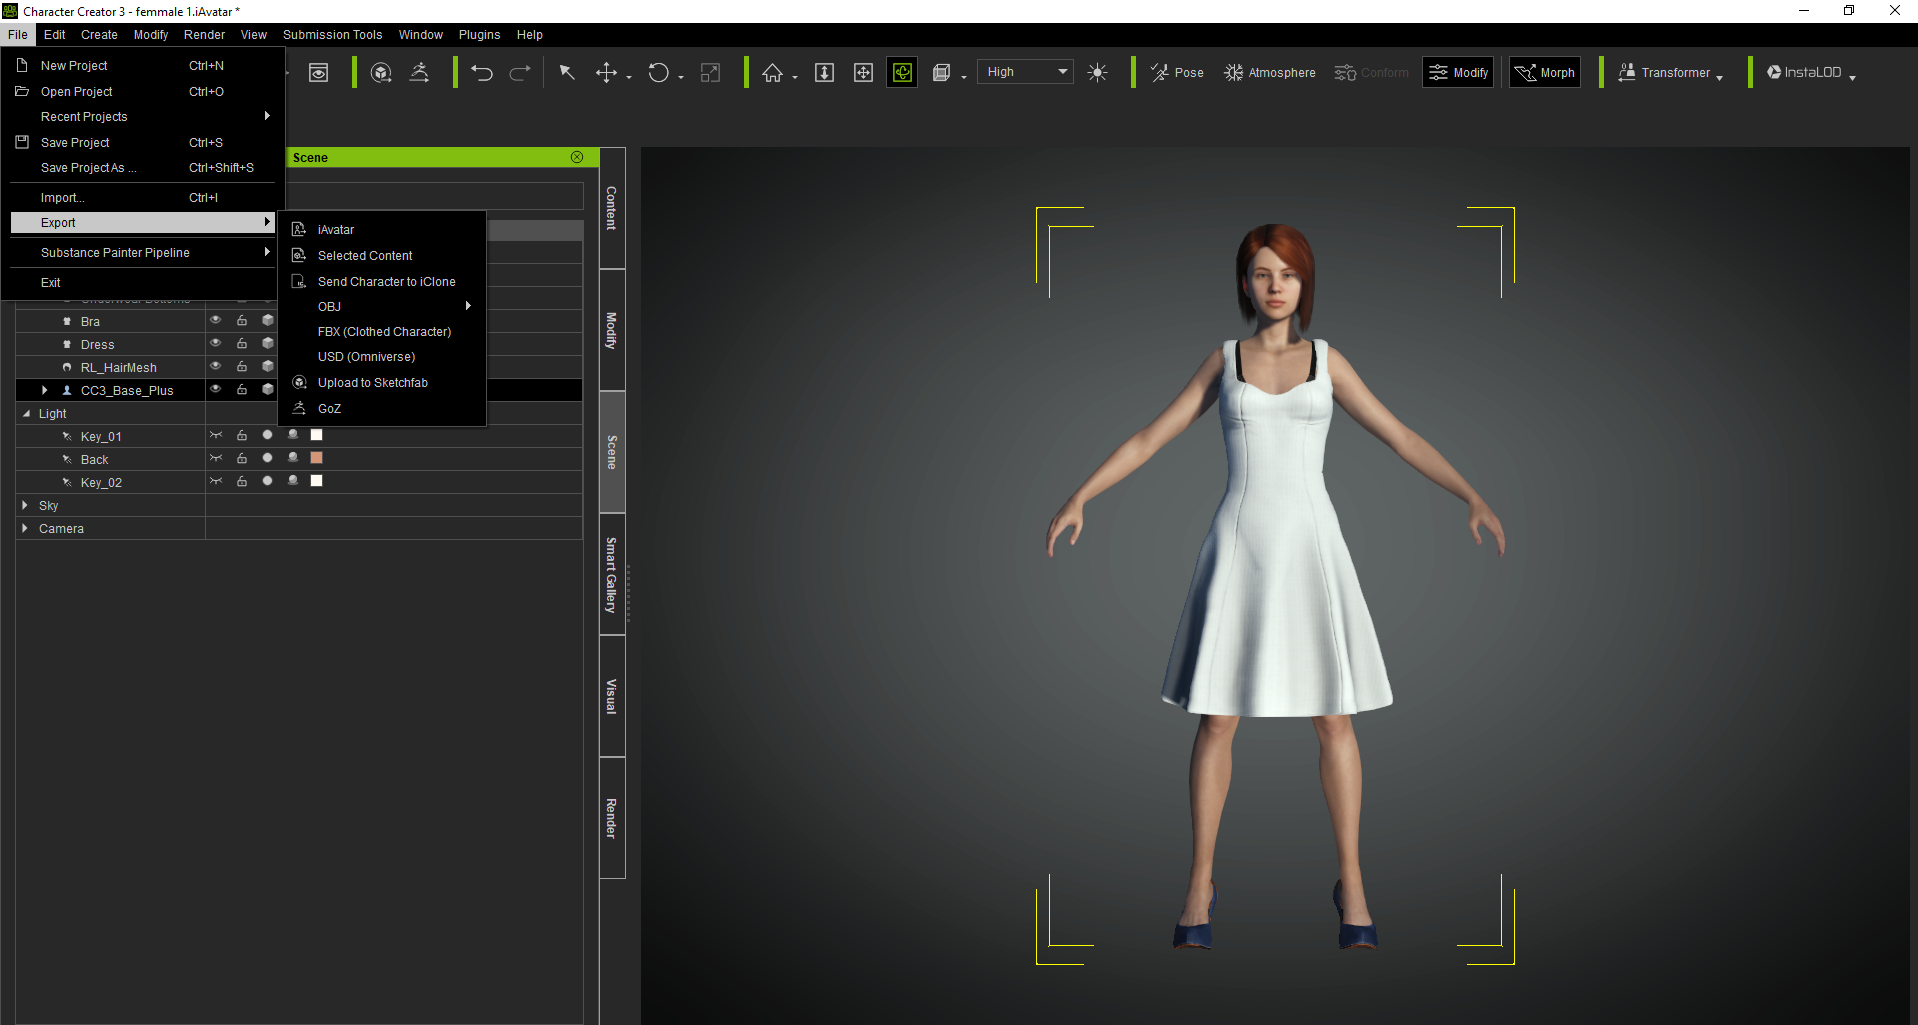The image size is (1918, 1025).
Task: Toggle the lock on Key_01 light
Action: 242,436
